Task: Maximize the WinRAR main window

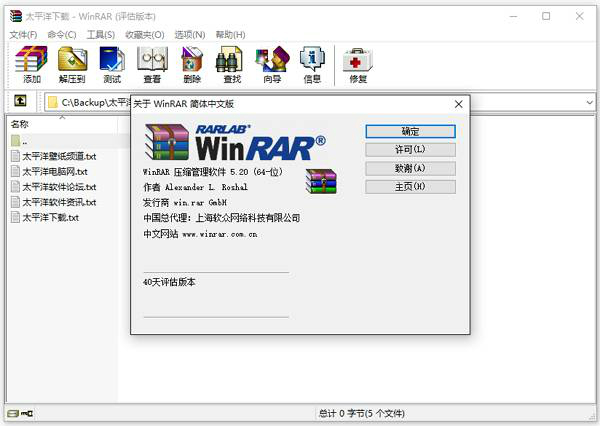Action: coord(546,16)
